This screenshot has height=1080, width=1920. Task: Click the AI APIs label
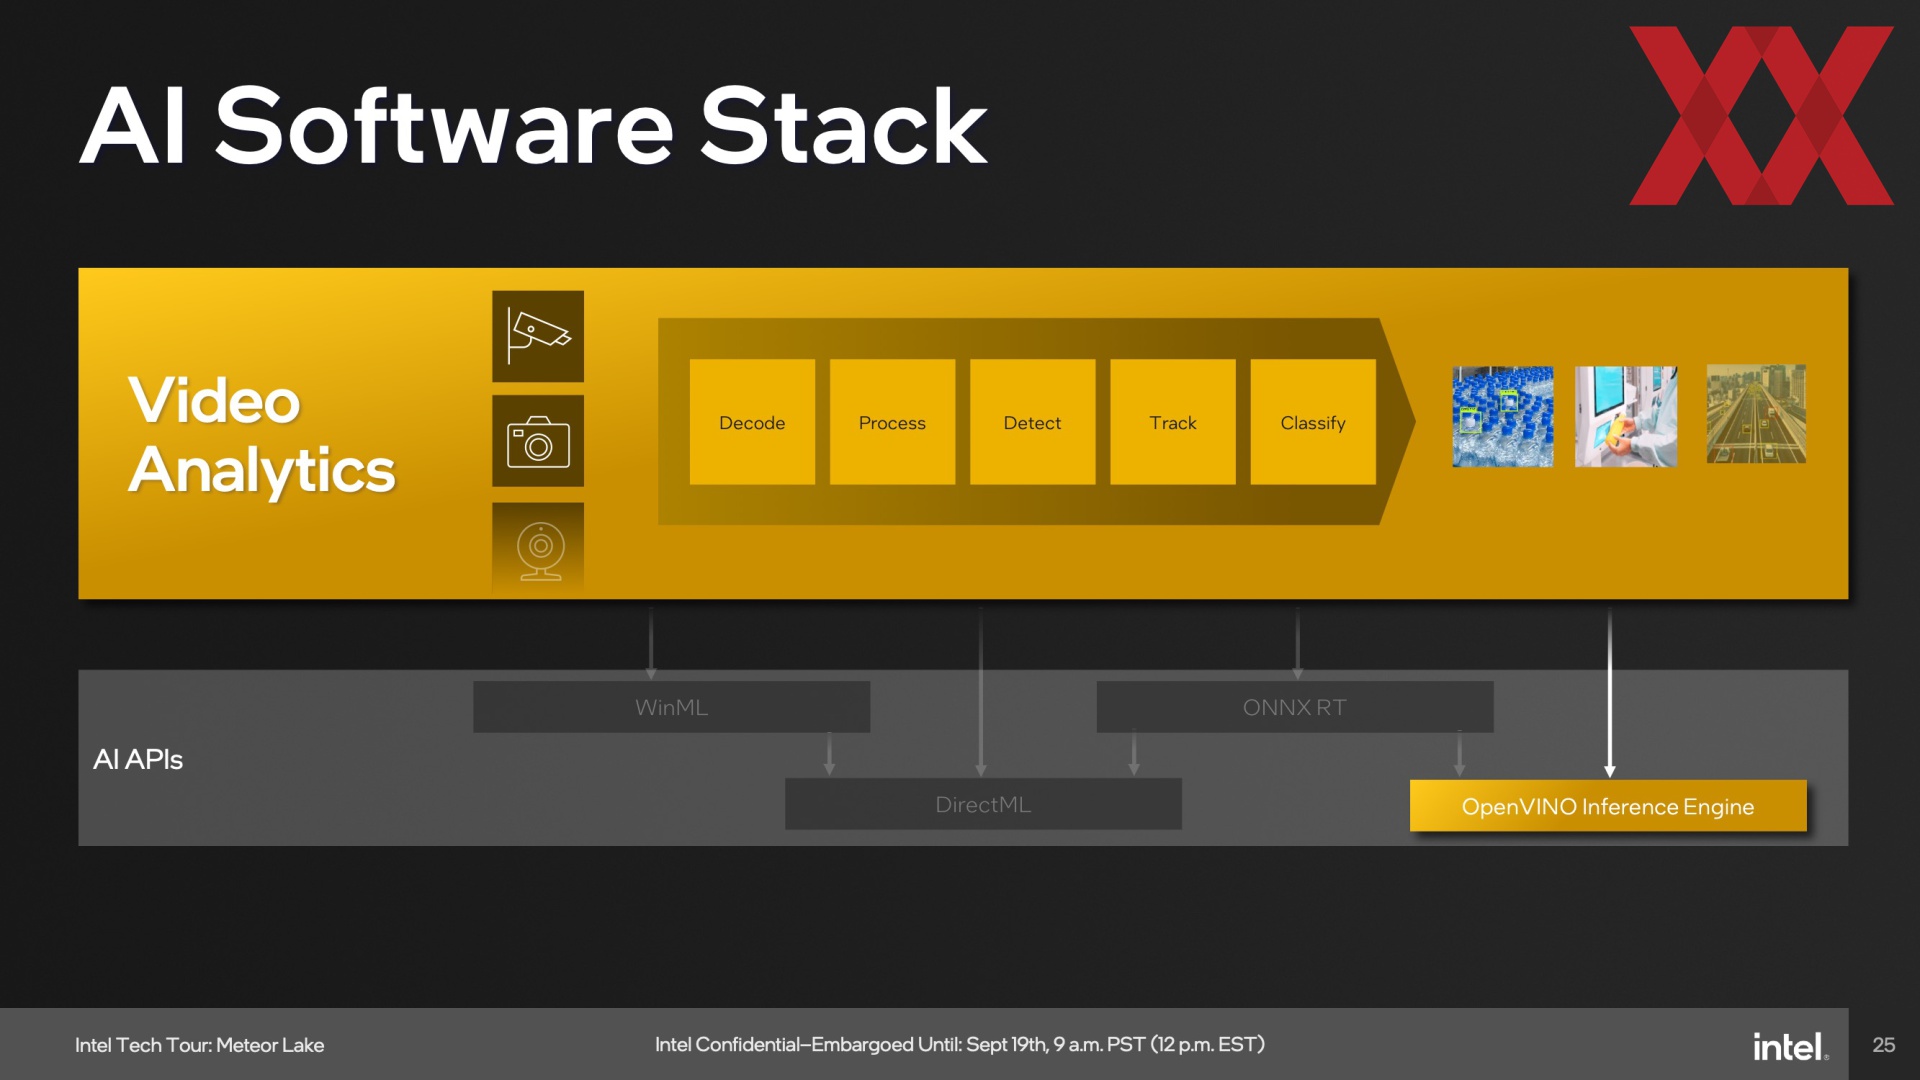[138, 759]
